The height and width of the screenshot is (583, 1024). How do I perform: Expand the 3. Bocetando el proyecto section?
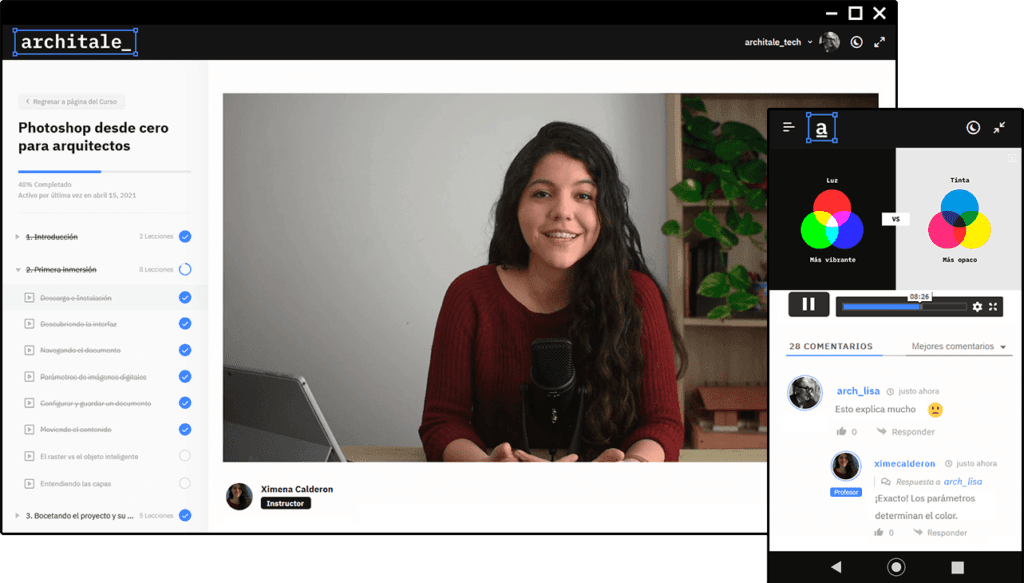tap(17, 516)
